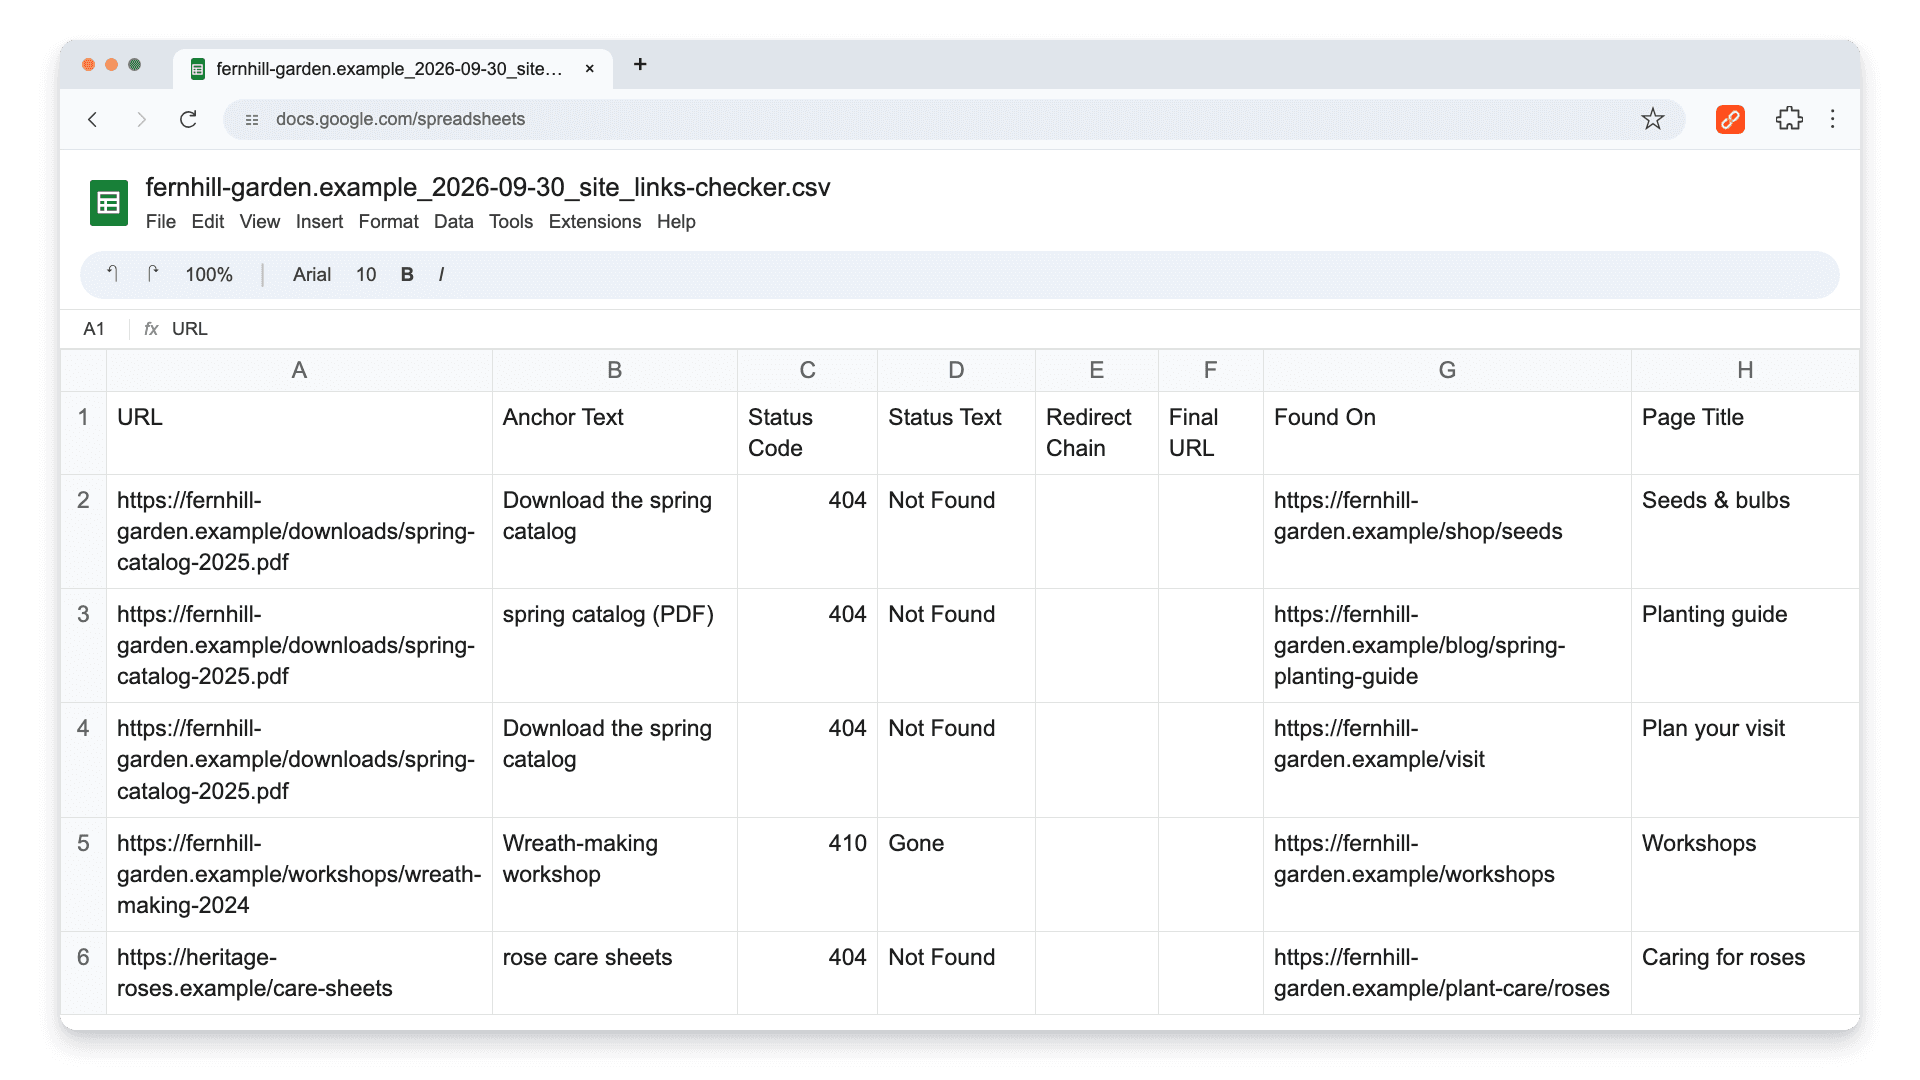
Task: Toggle italic formatting
Action: (x=441, y=274)
